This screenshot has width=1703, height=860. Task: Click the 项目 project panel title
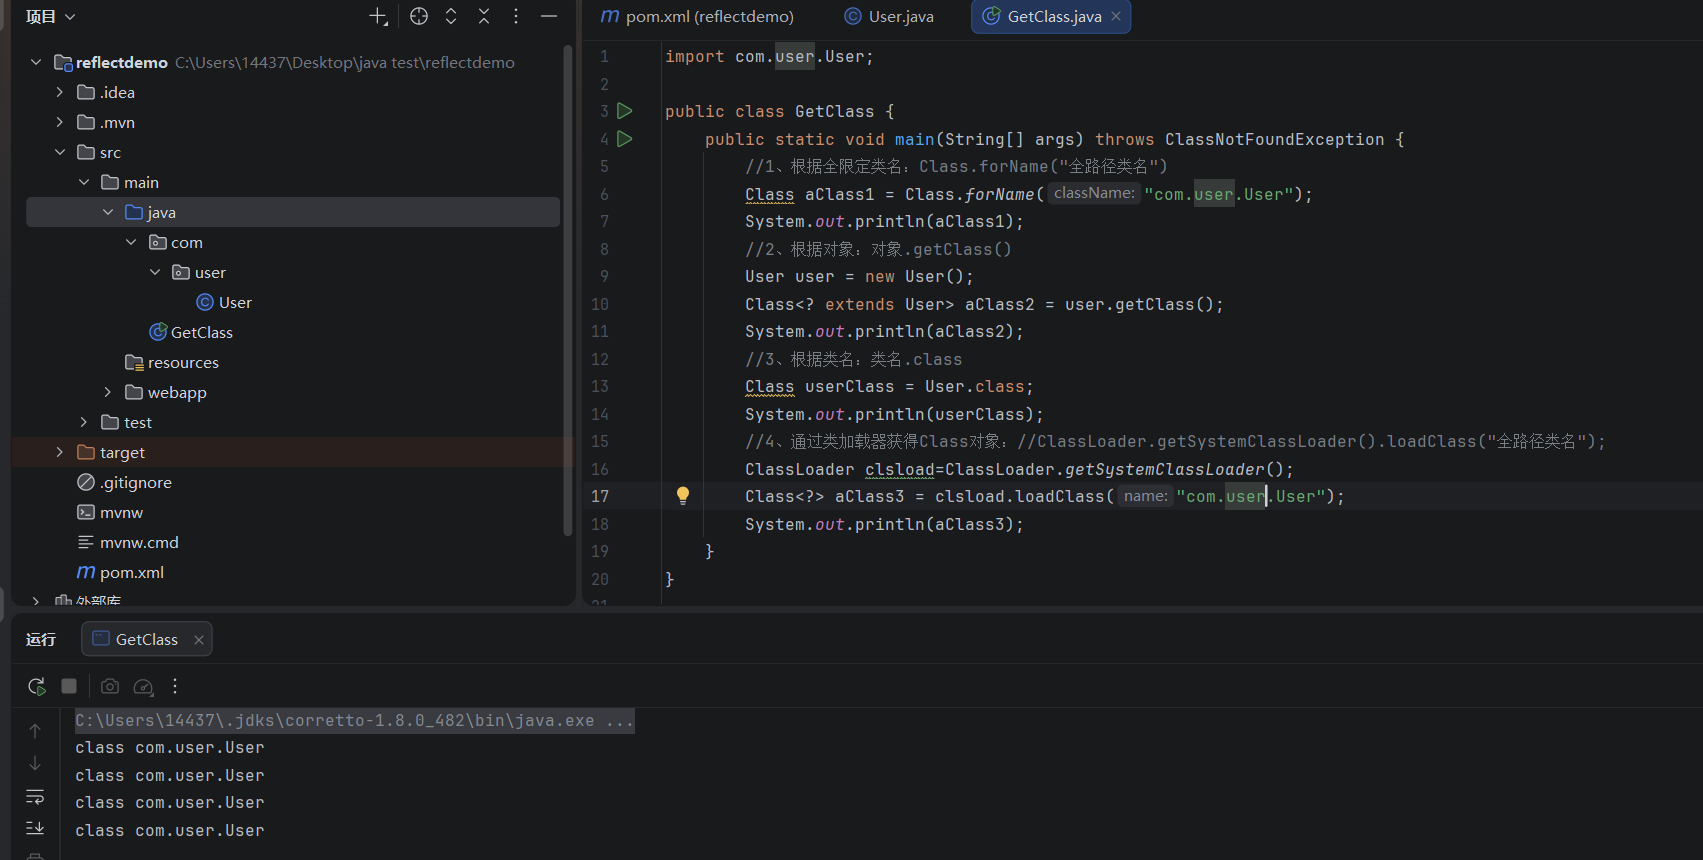41,17
